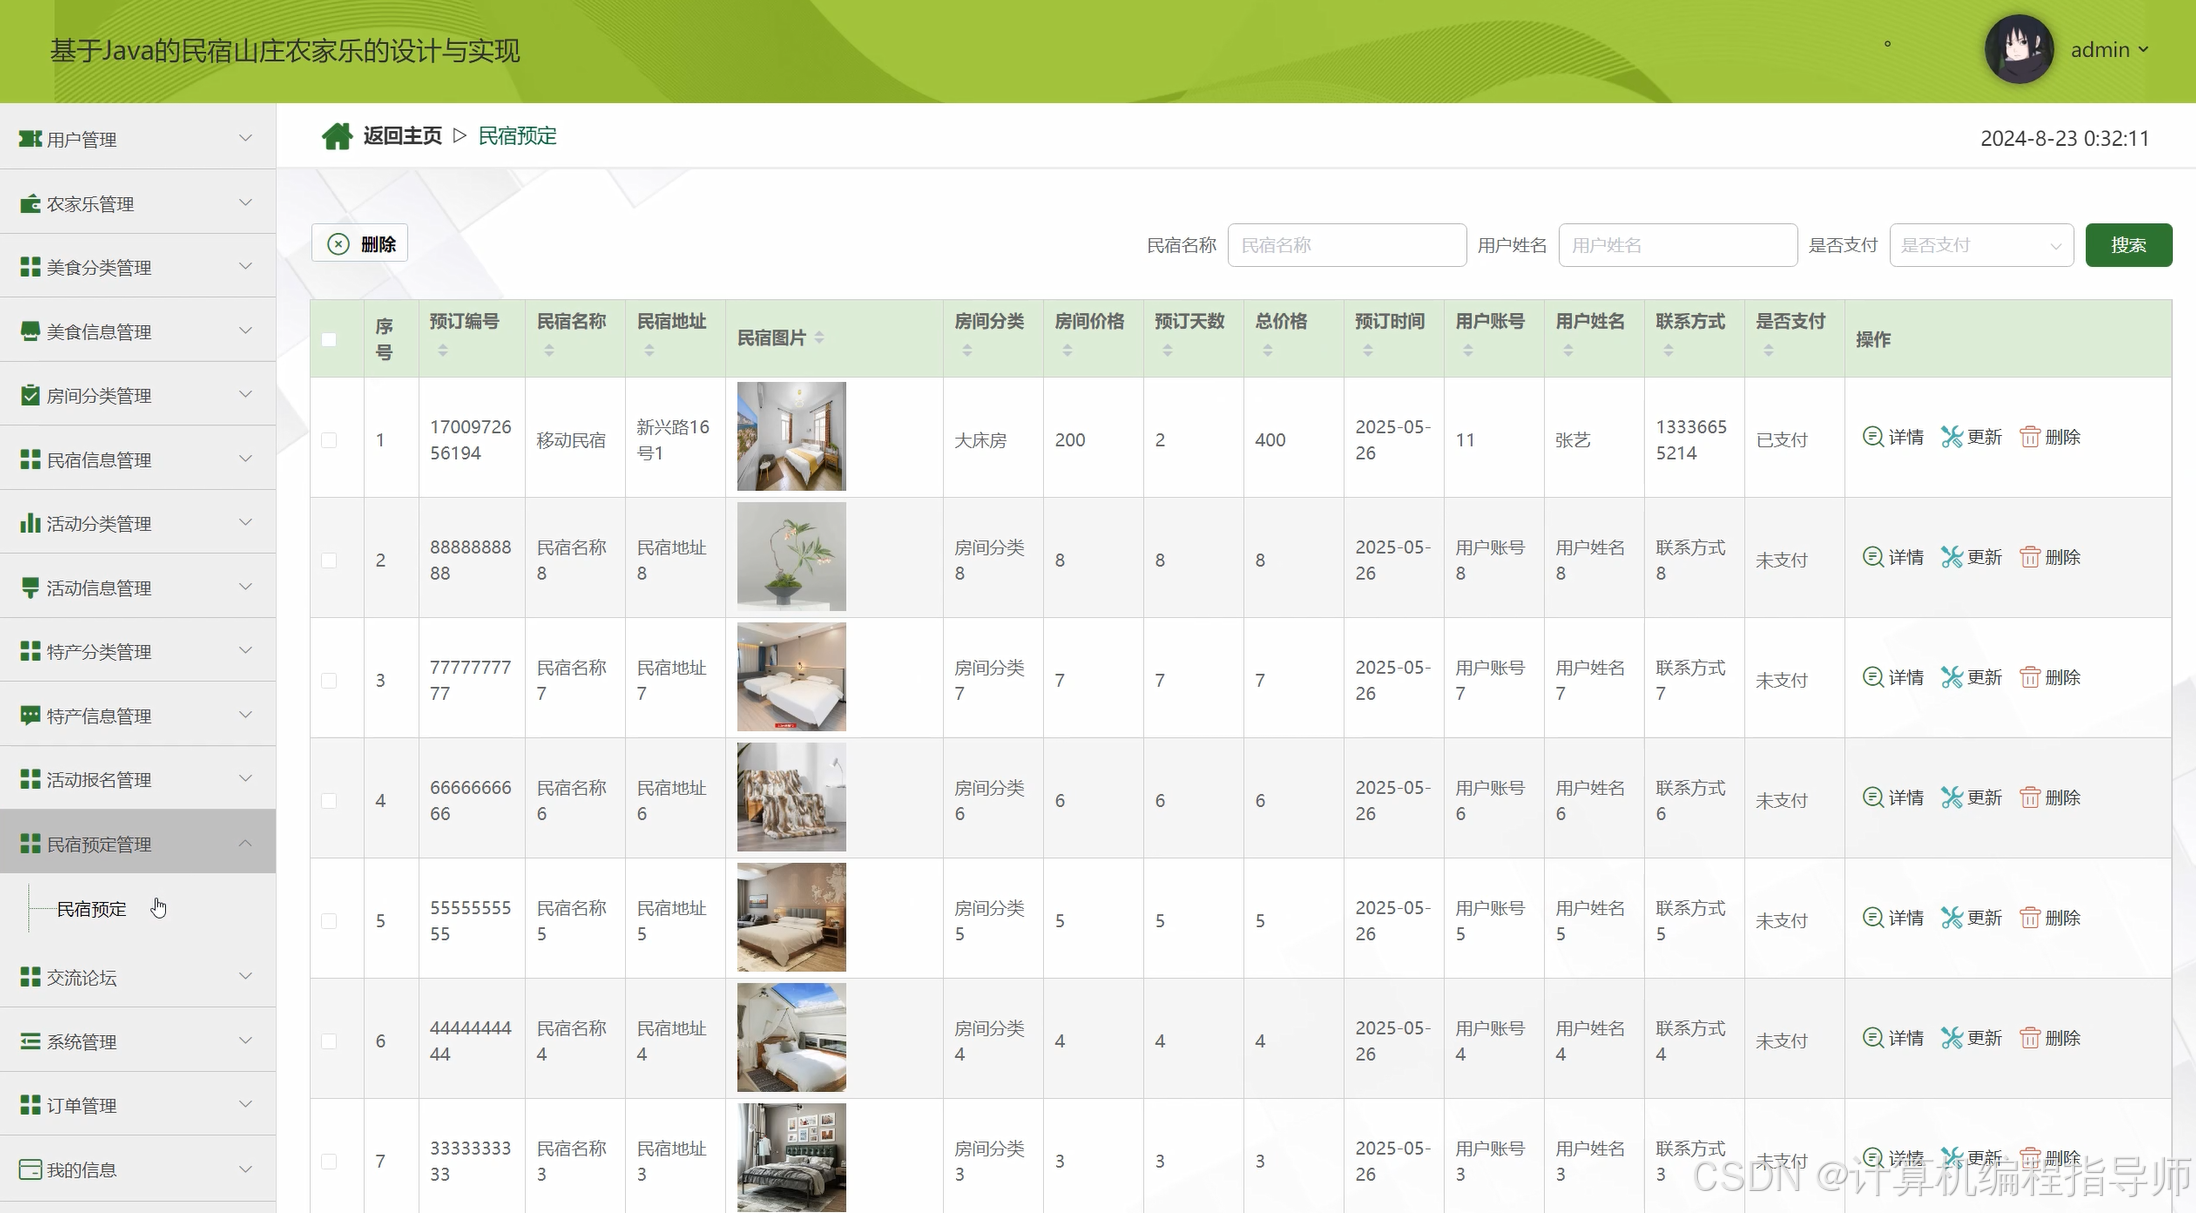Check the checkbox for row 1

pyautogui.click(x=329, y=440)
